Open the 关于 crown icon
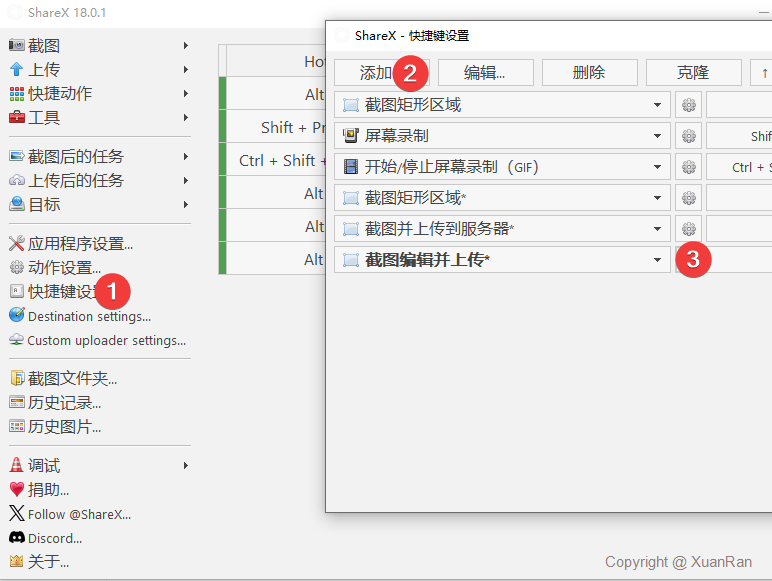Image resolution: width=772 pixels, height=581 pixels. (x=17, y=562)
